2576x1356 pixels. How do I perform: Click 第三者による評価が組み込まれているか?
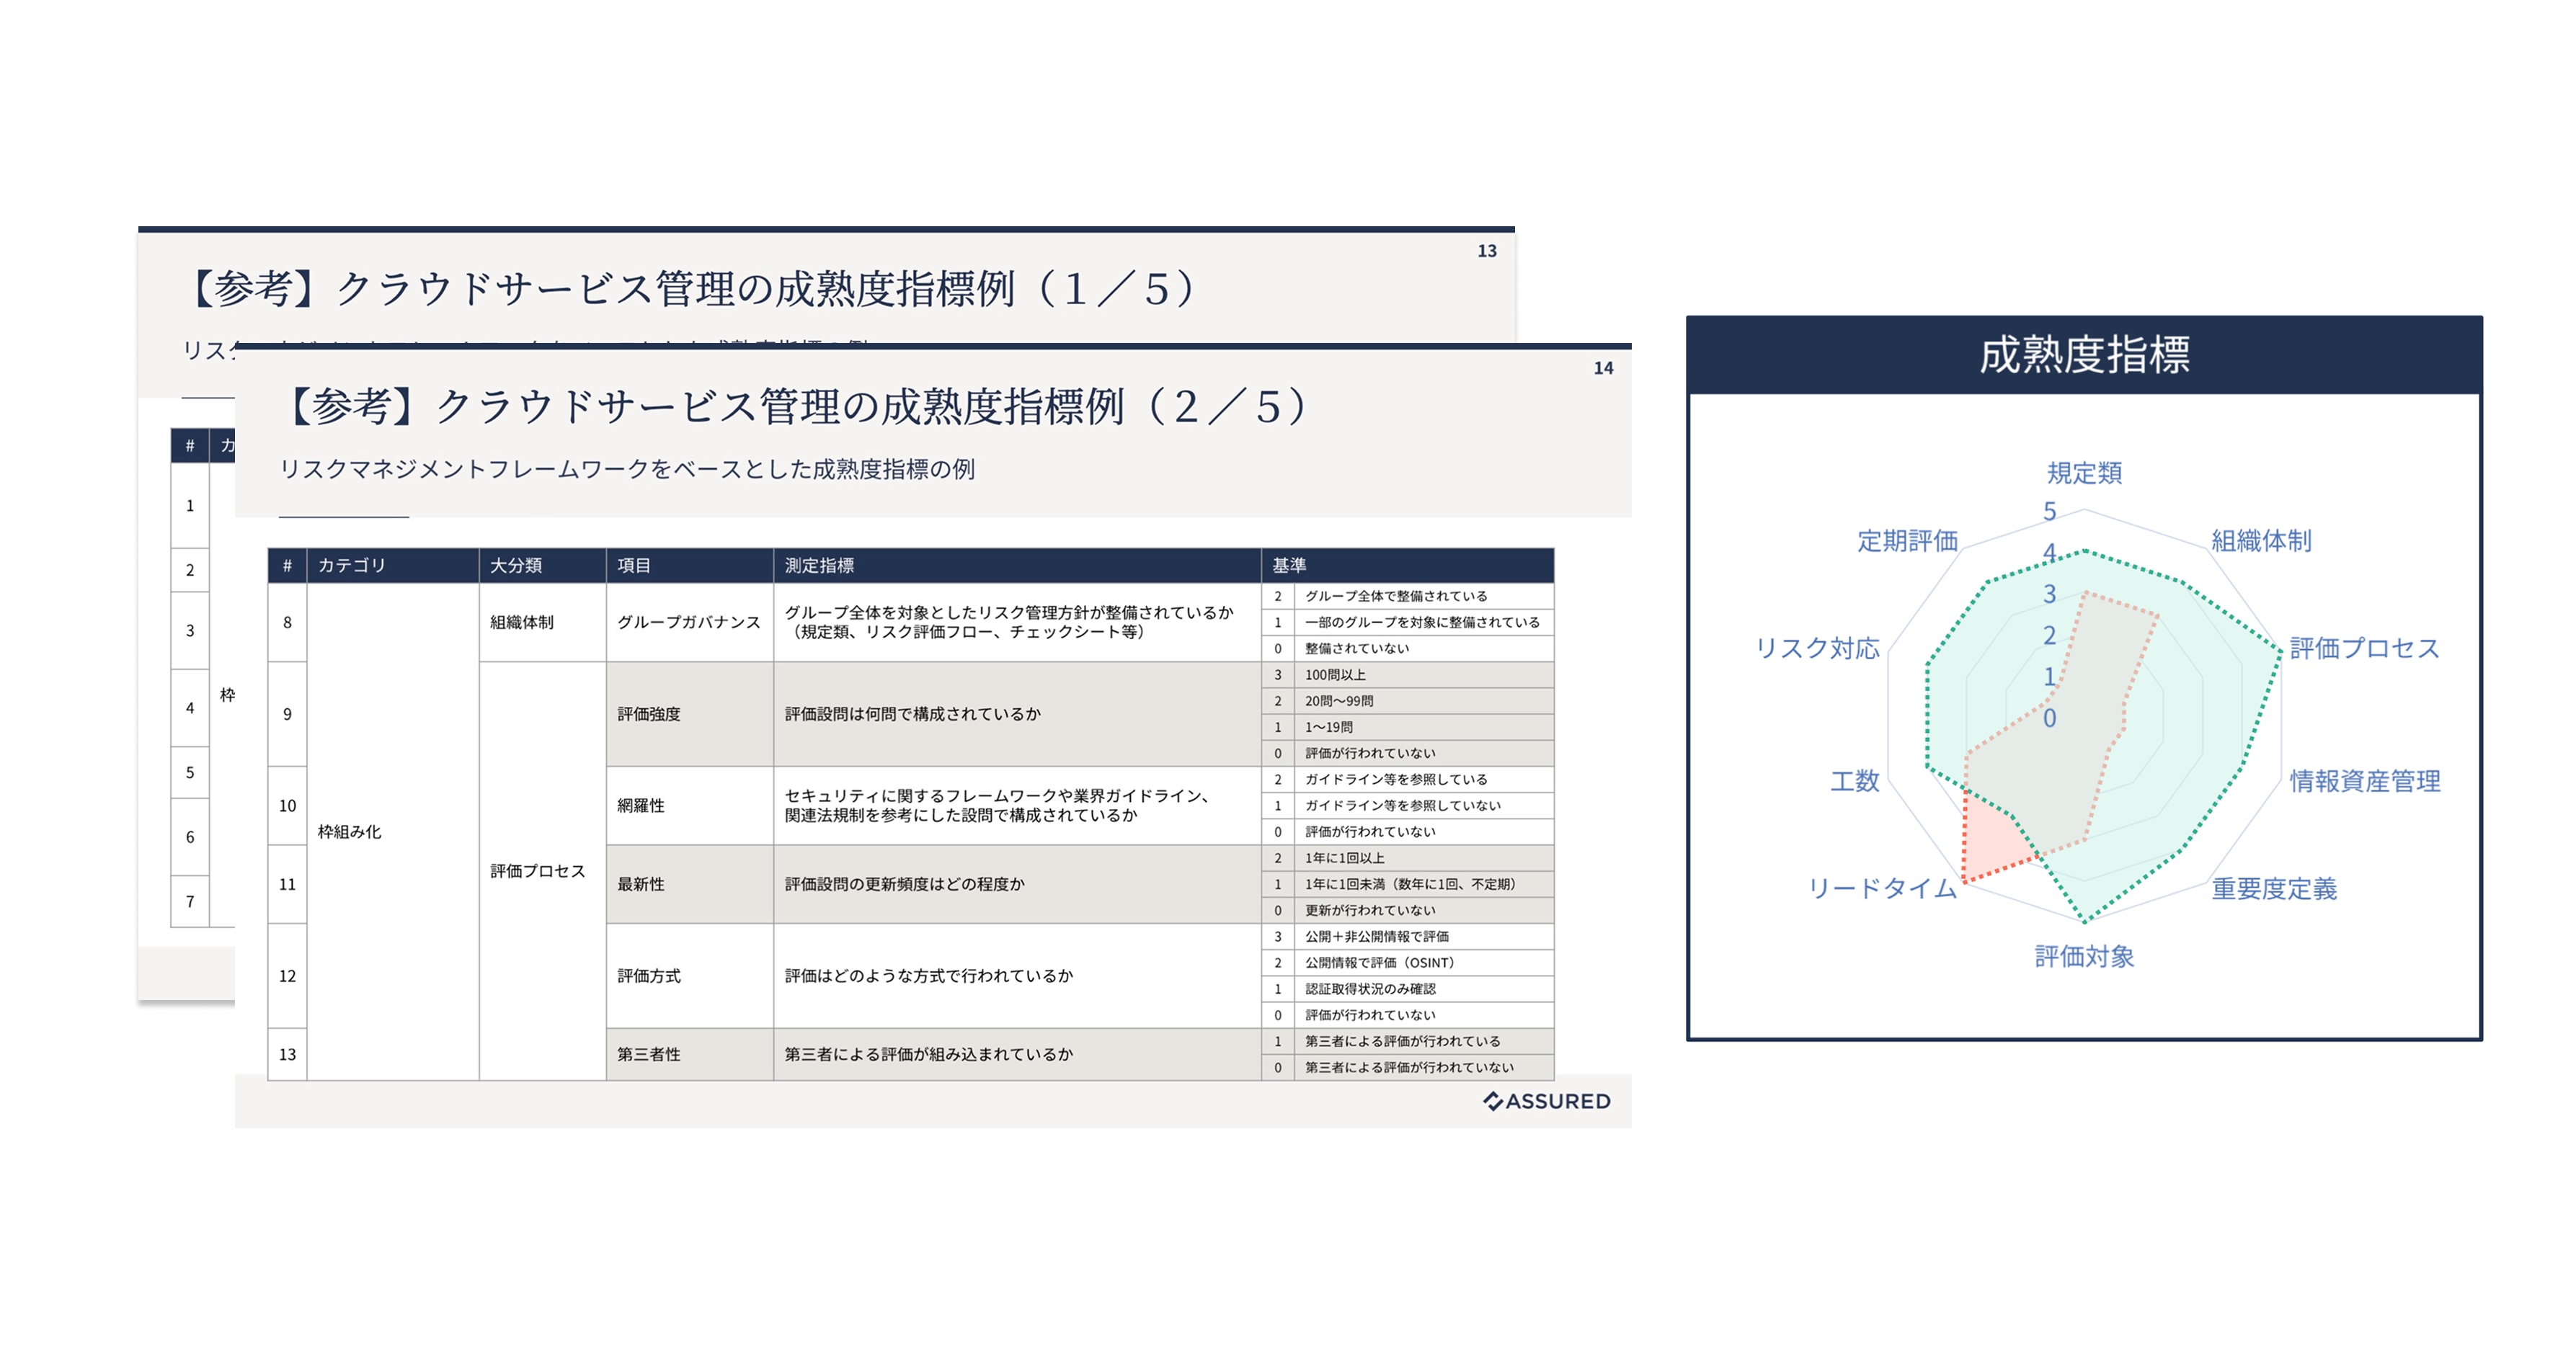point(928,1054)
